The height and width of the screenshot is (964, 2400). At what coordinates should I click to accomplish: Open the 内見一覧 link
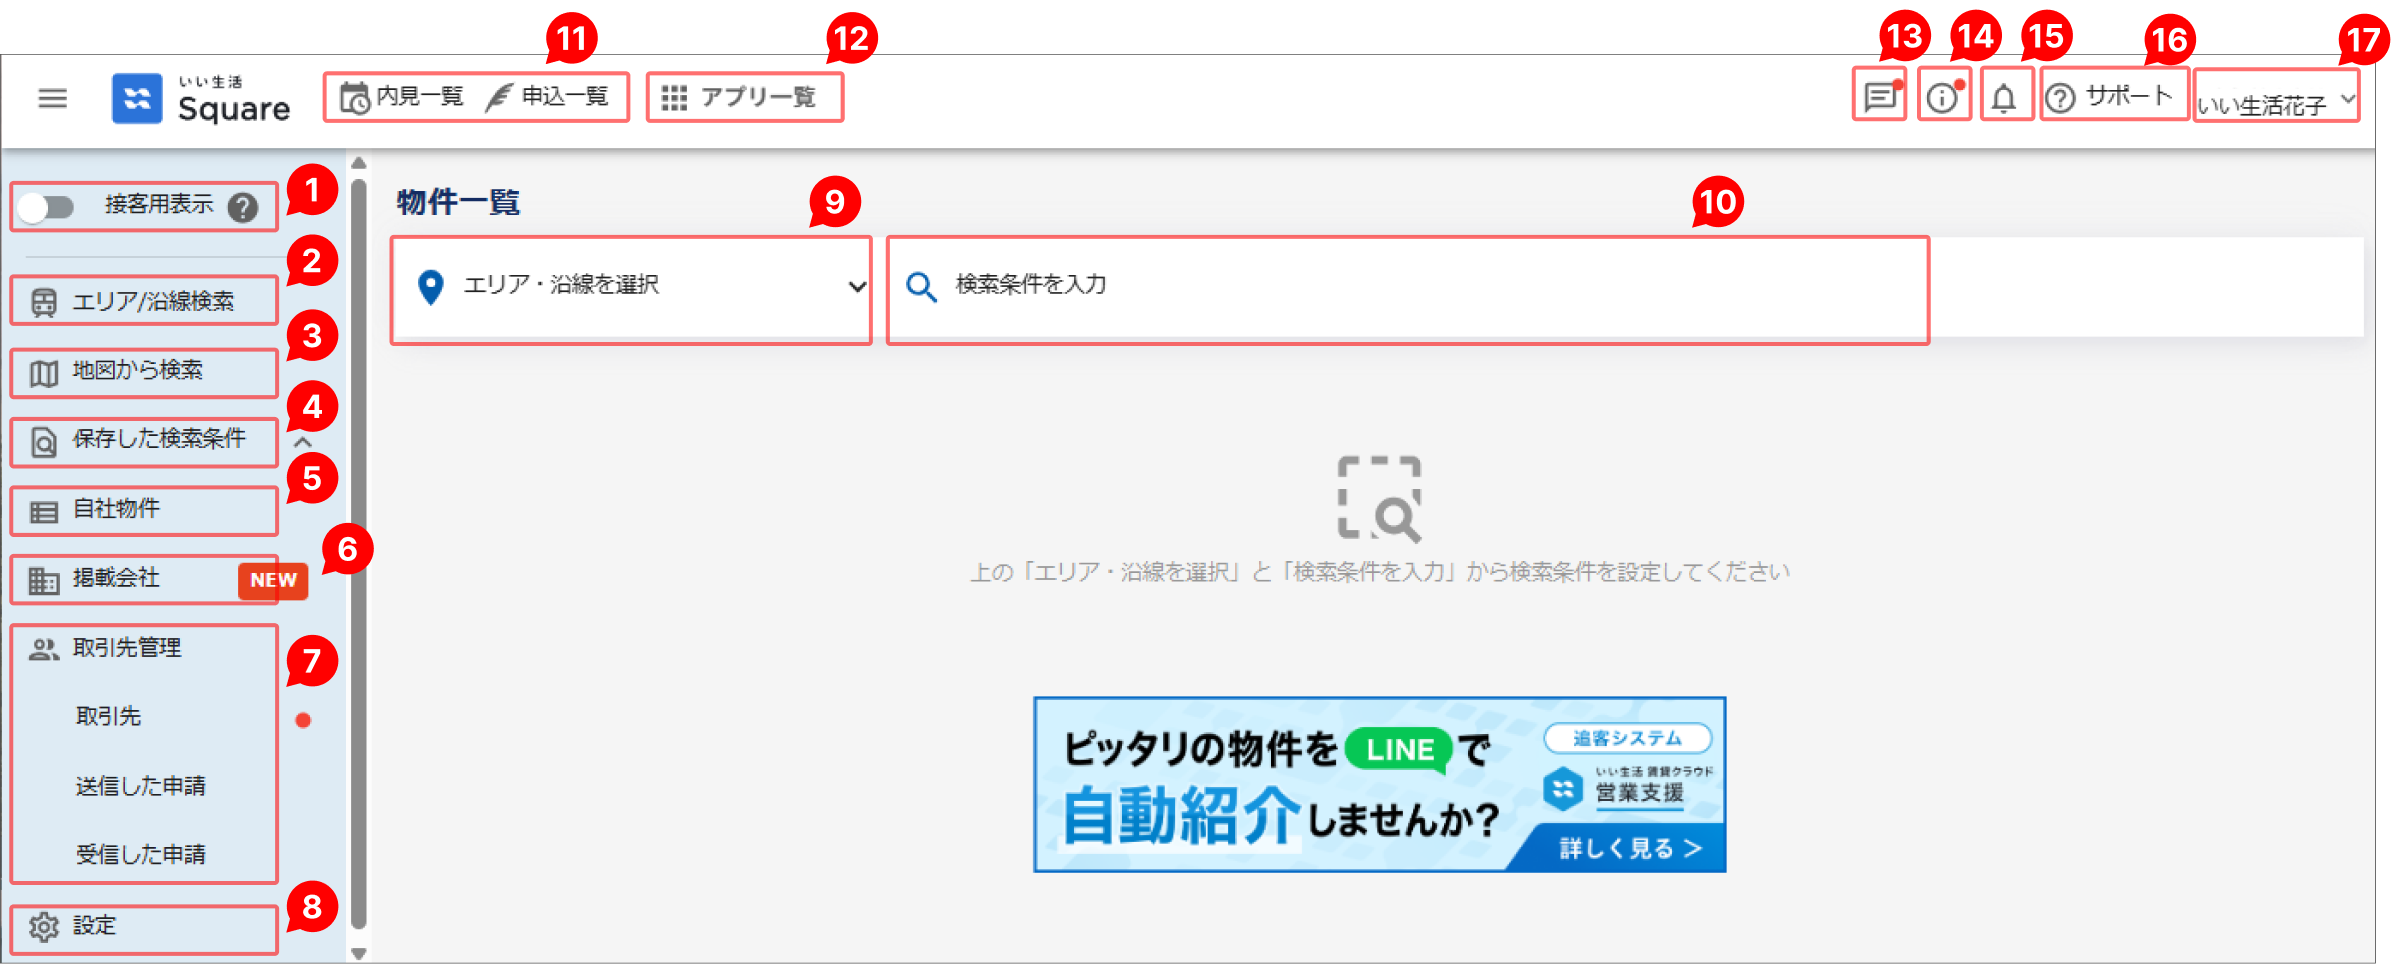(x=402, y=97)
